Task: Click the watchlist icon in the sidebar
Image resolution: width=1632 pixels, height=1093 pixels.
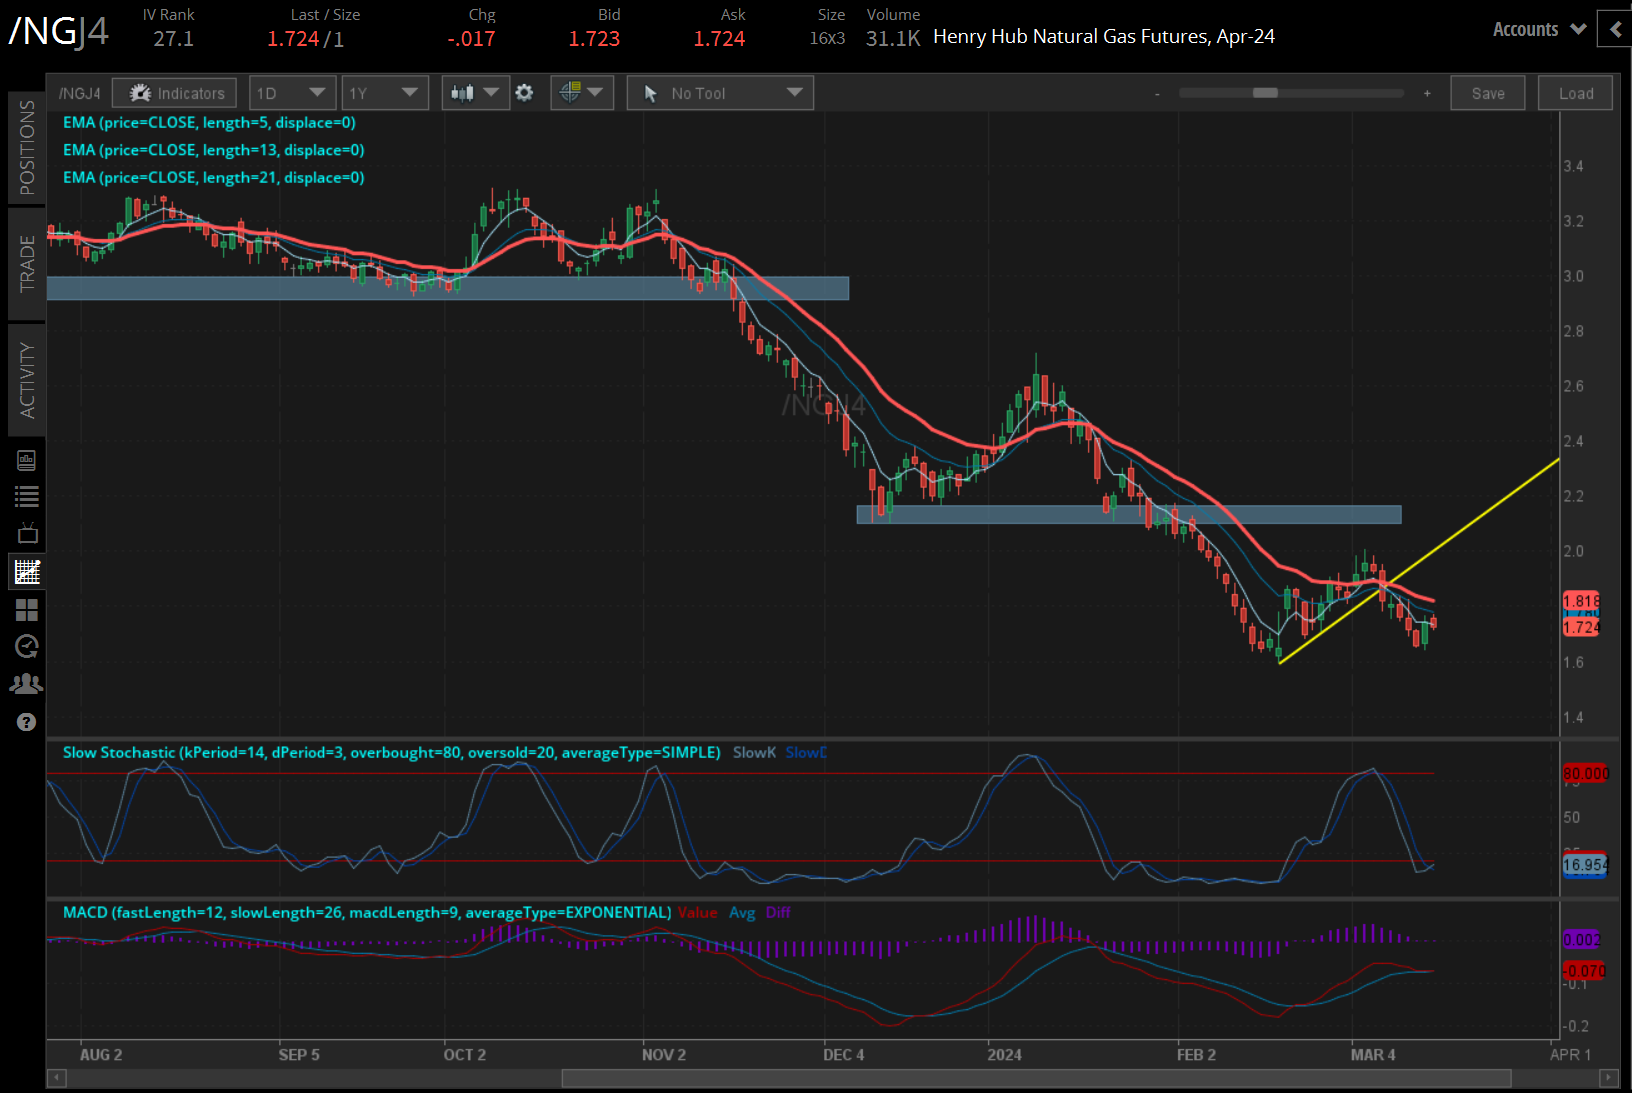Action: [x=27, y=496]
